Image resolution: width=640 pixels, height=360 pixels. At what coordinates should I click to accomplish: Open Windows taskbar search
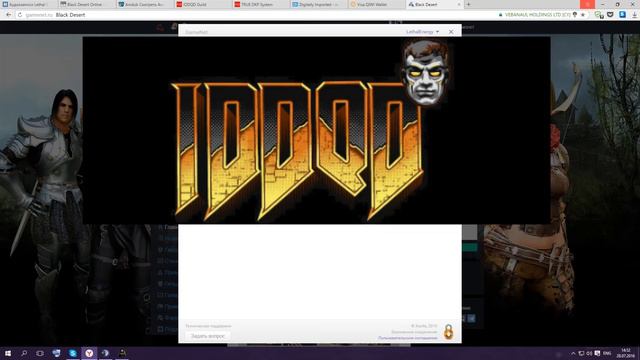[x=24, y=353]
